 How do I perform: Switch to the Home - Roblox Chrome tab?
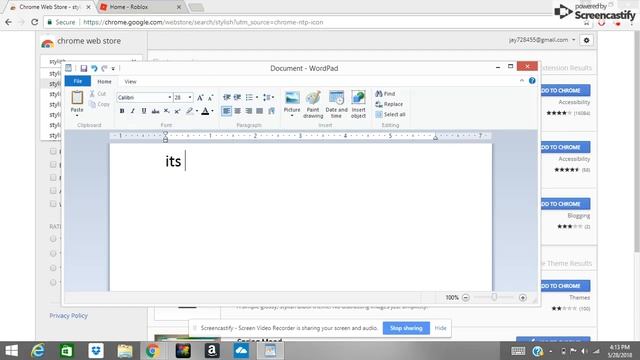click(x=140, y=7)
